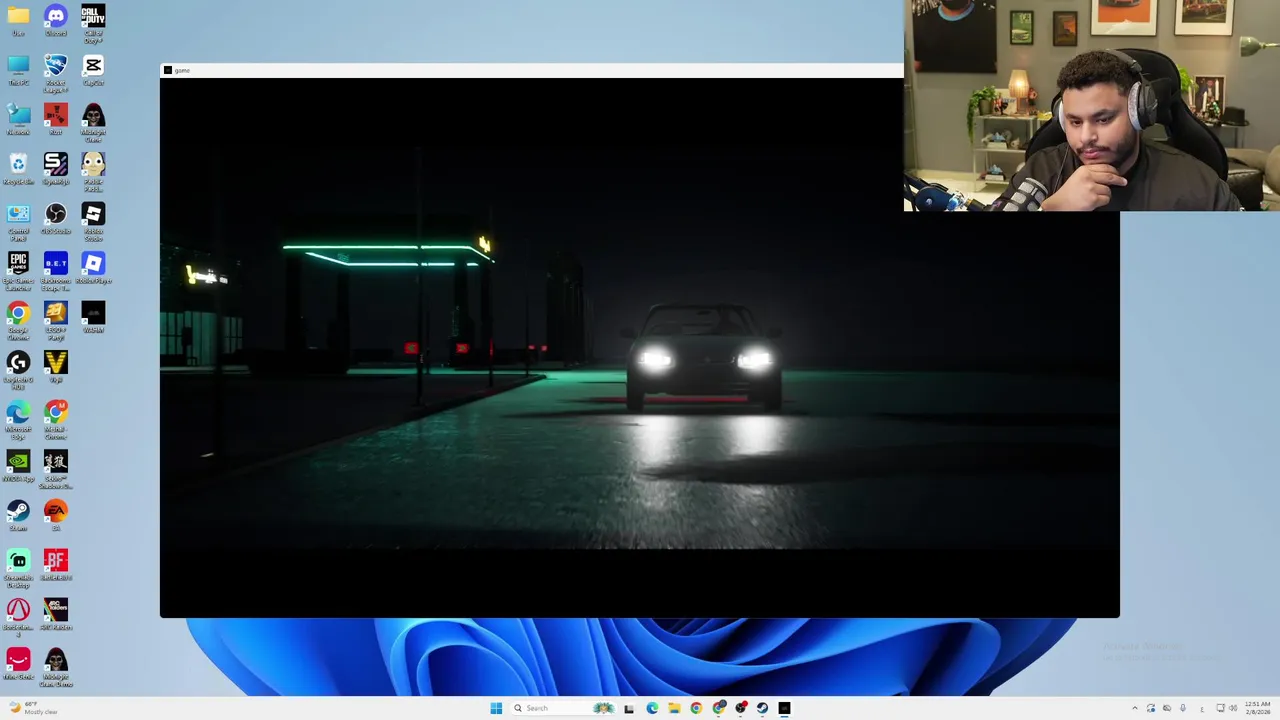Select the Google Chrome desktop shortcut
This screenshot has height=720, width=1280.
point(18,320)
